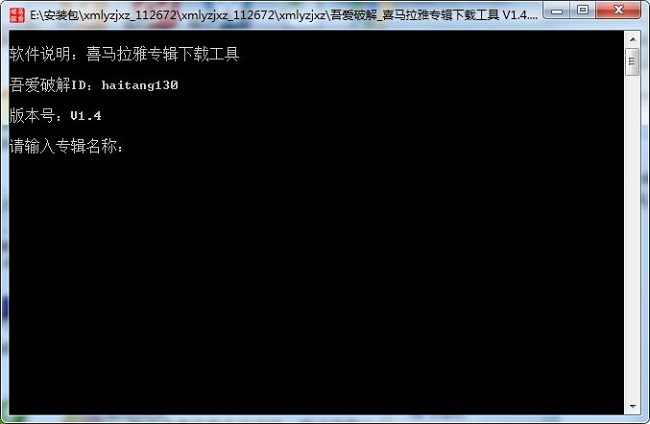
Task: Click the empty black console area
Action: (x=315, y=282)
